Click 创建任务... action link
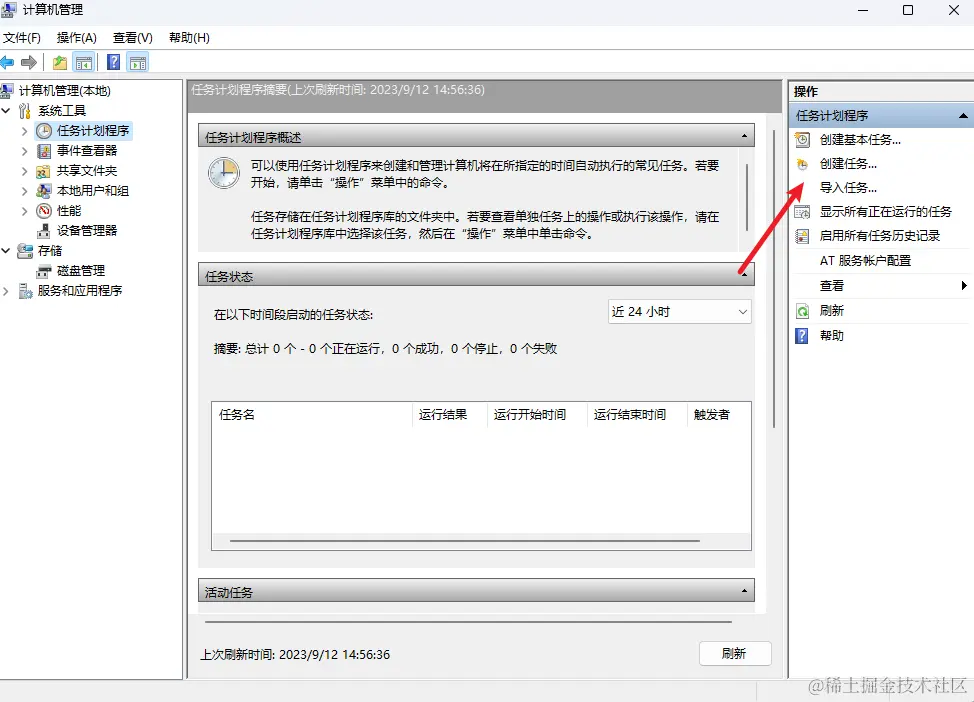Viewport: 974px width, 702px height. [x=848, y=164]
